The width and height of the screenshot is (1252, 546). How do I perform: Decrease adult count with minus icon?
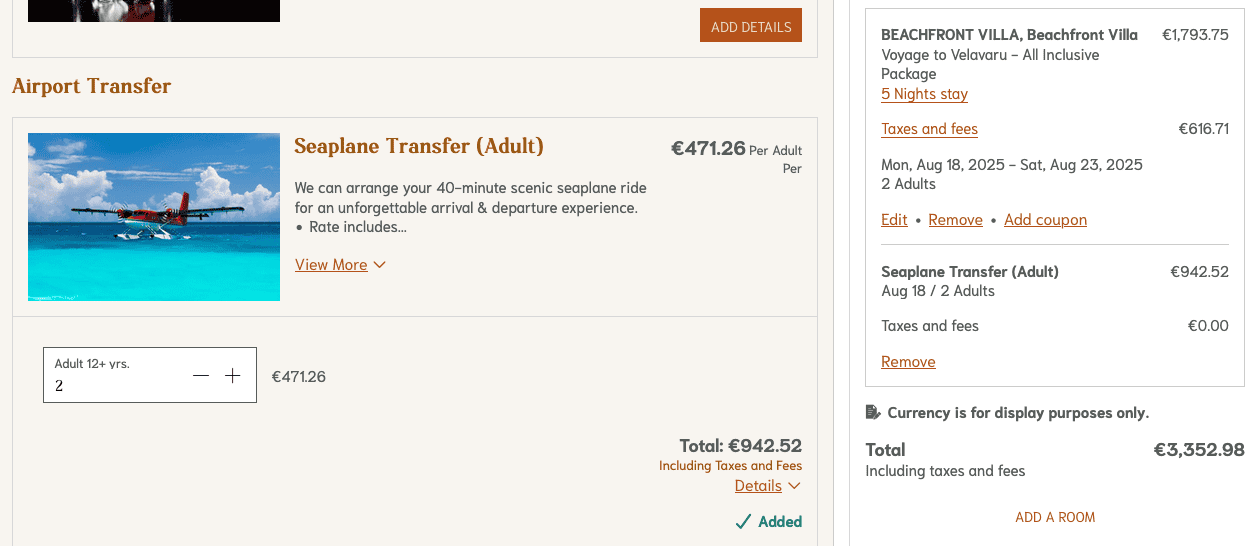201,376
